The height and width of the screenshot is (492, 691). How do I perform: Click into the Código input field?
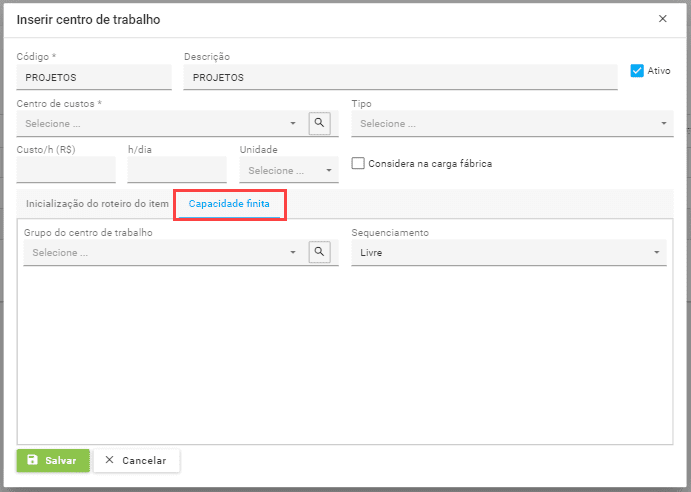[94, 77]
